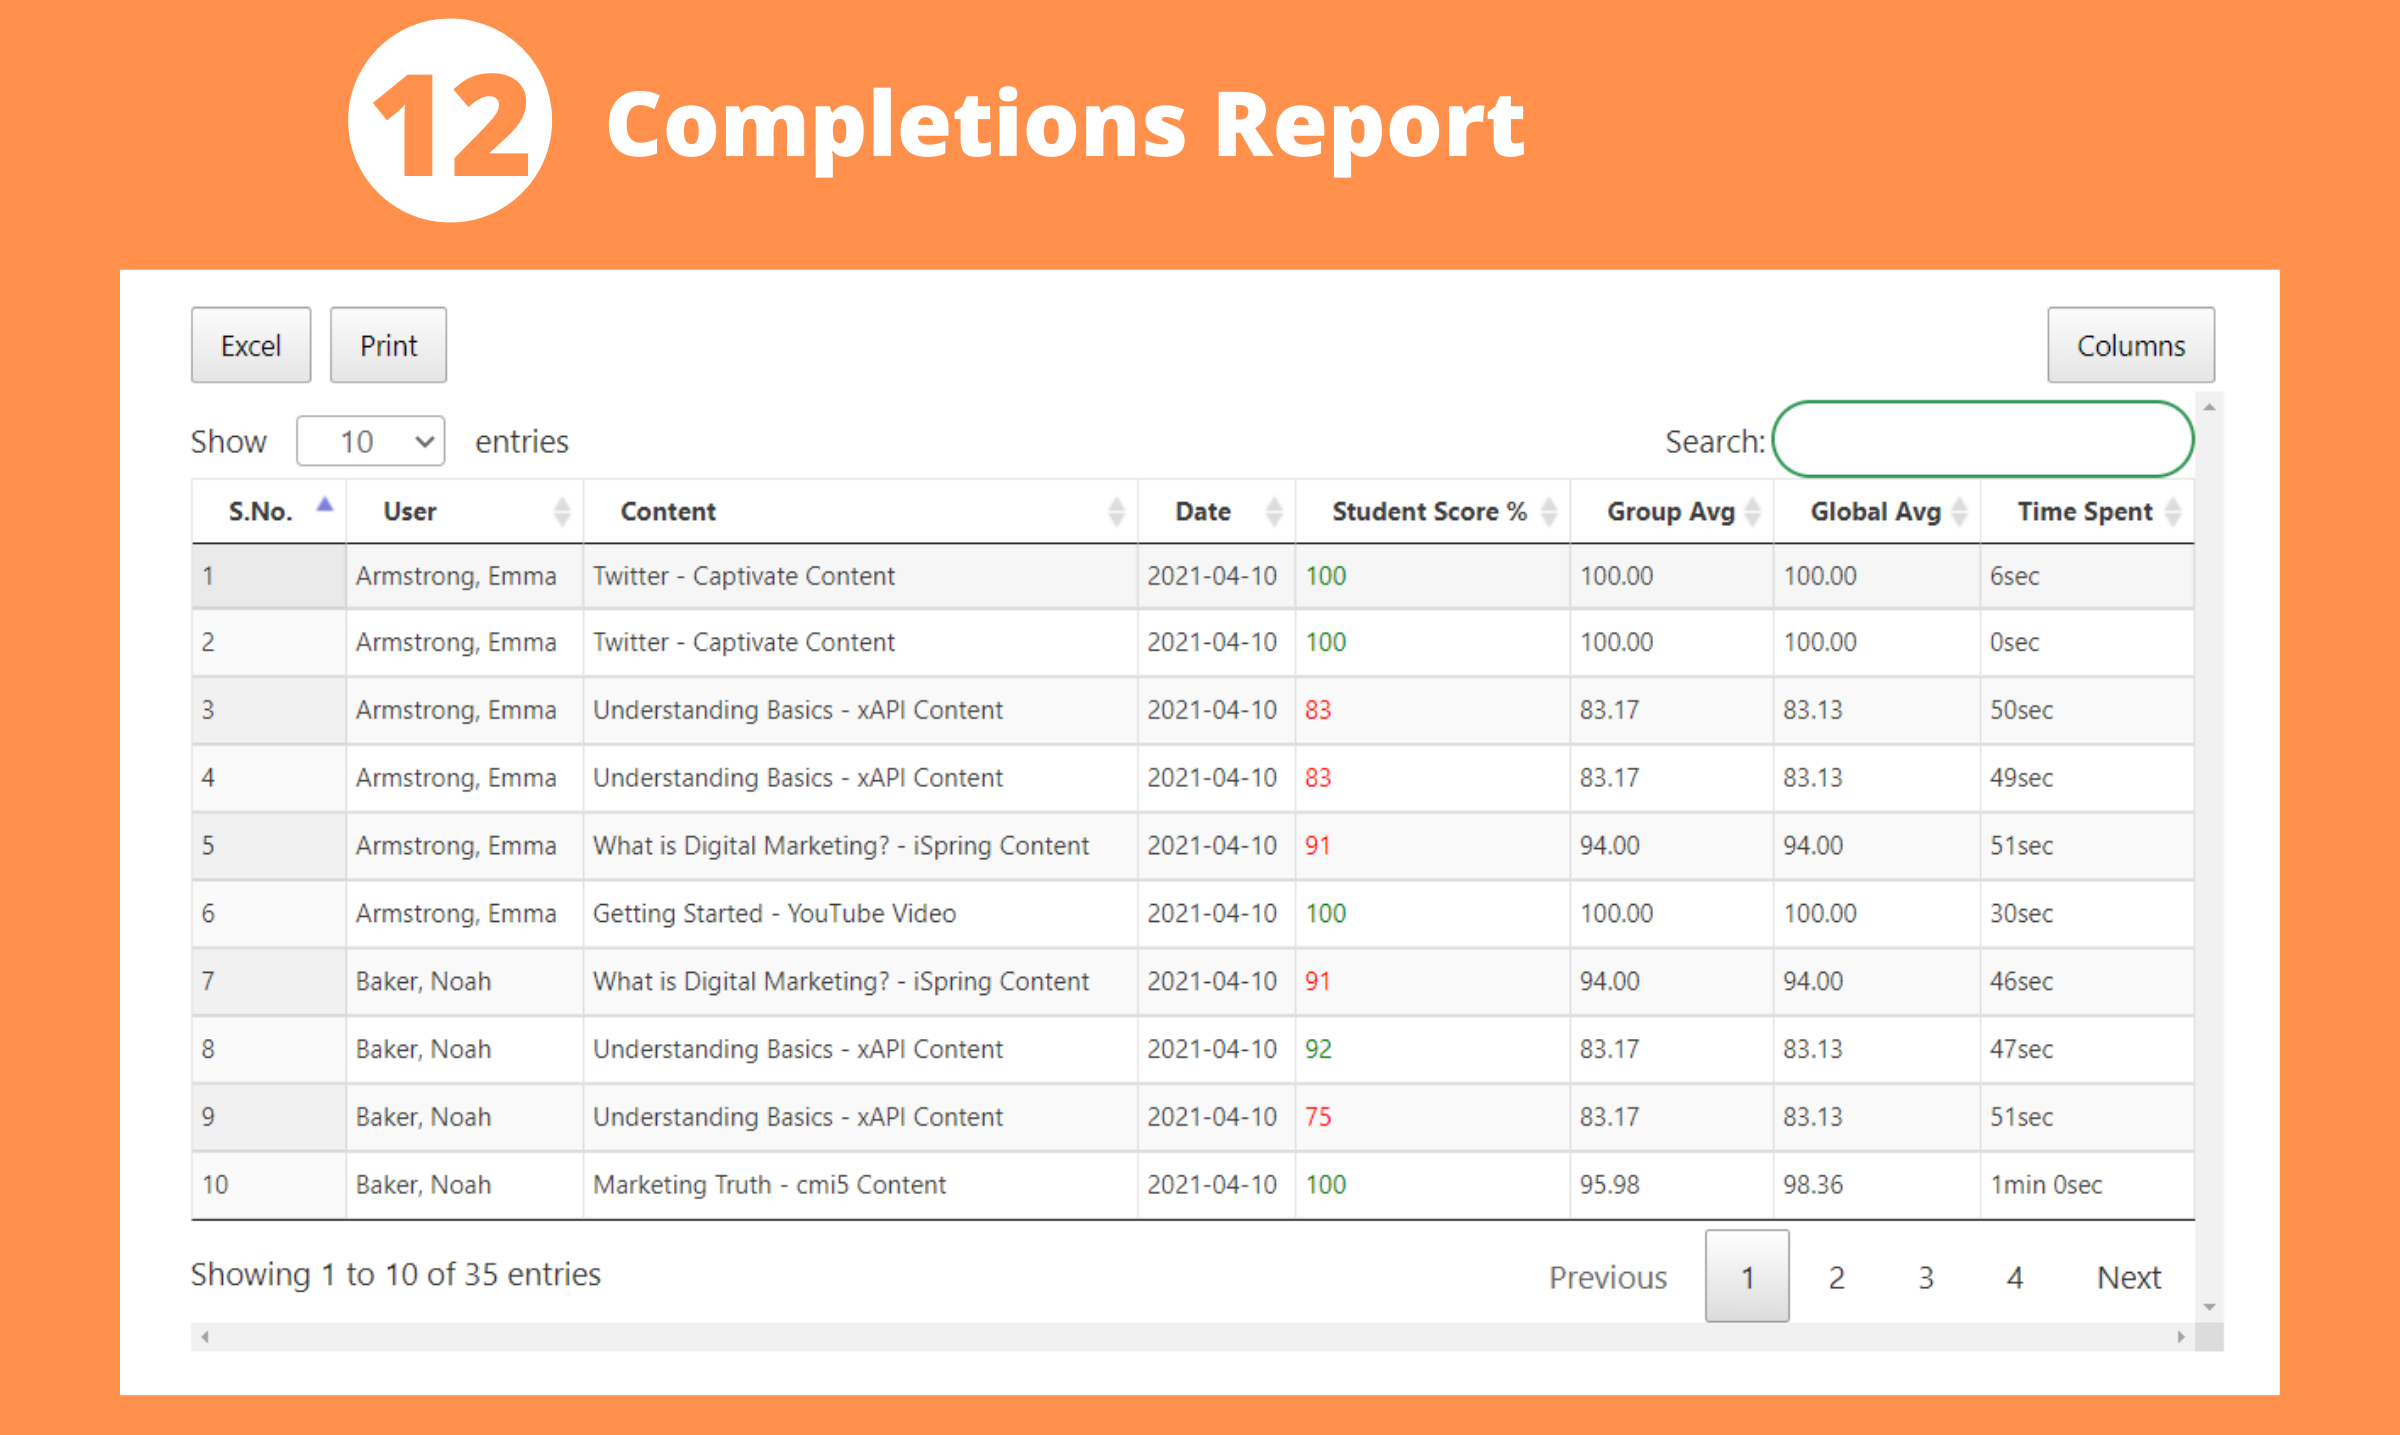Focus the Search input field

1982,440
